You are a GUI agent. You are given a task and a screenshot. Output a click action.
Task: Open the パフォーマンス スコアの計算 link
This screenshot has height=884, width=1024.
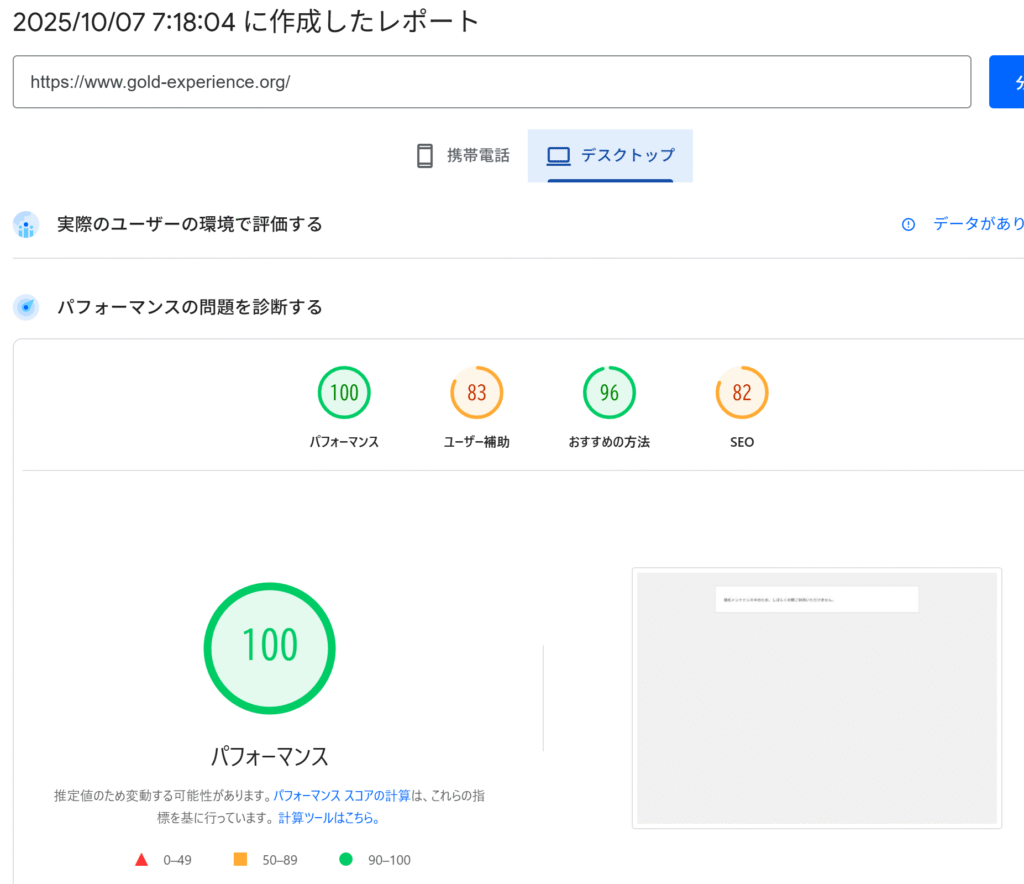(342, 796)
